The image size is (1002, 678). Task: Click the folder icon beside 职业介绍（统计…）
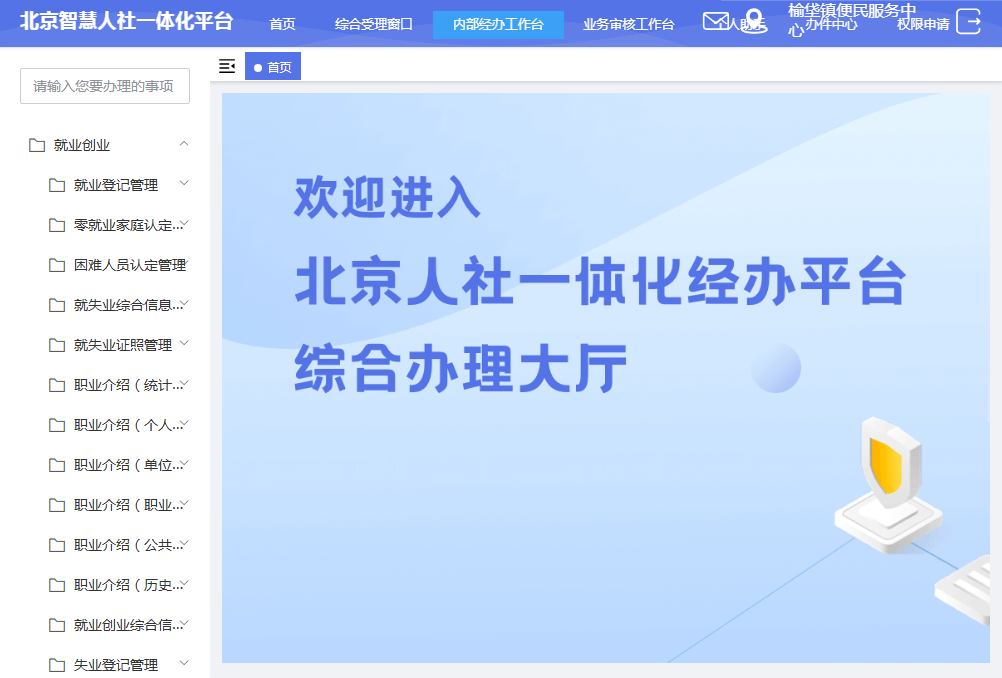pyautogui.click(x=58, y=384)
